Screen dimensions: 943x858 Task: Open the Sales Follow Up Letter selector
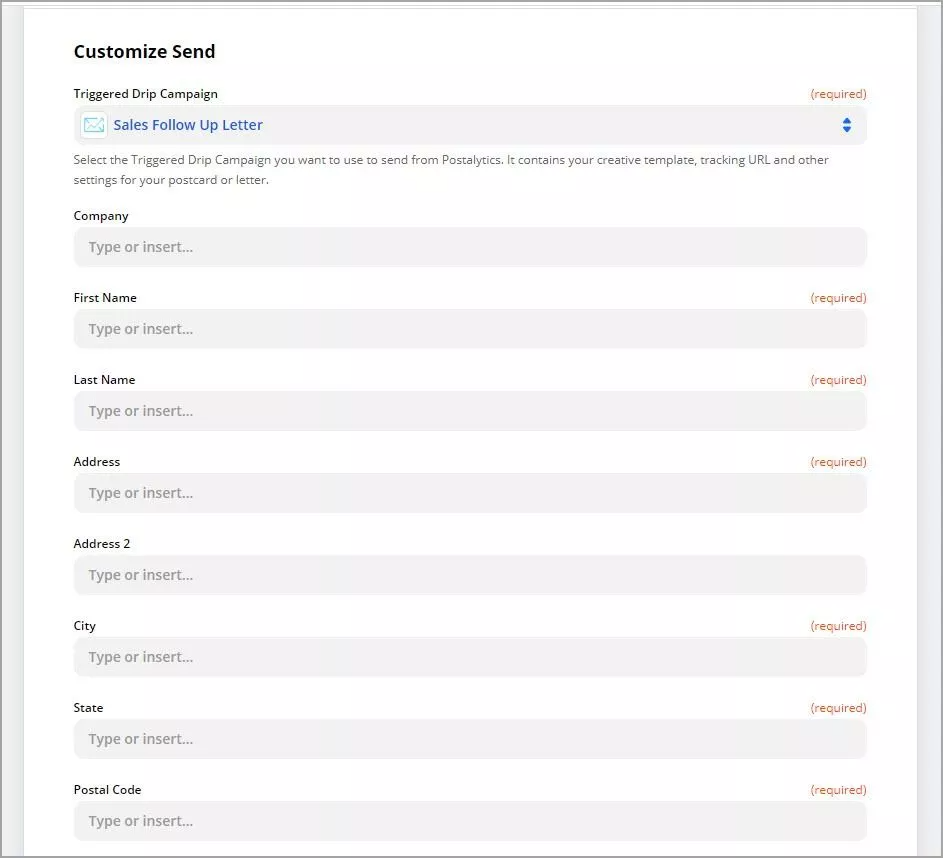tap(470, 125)
